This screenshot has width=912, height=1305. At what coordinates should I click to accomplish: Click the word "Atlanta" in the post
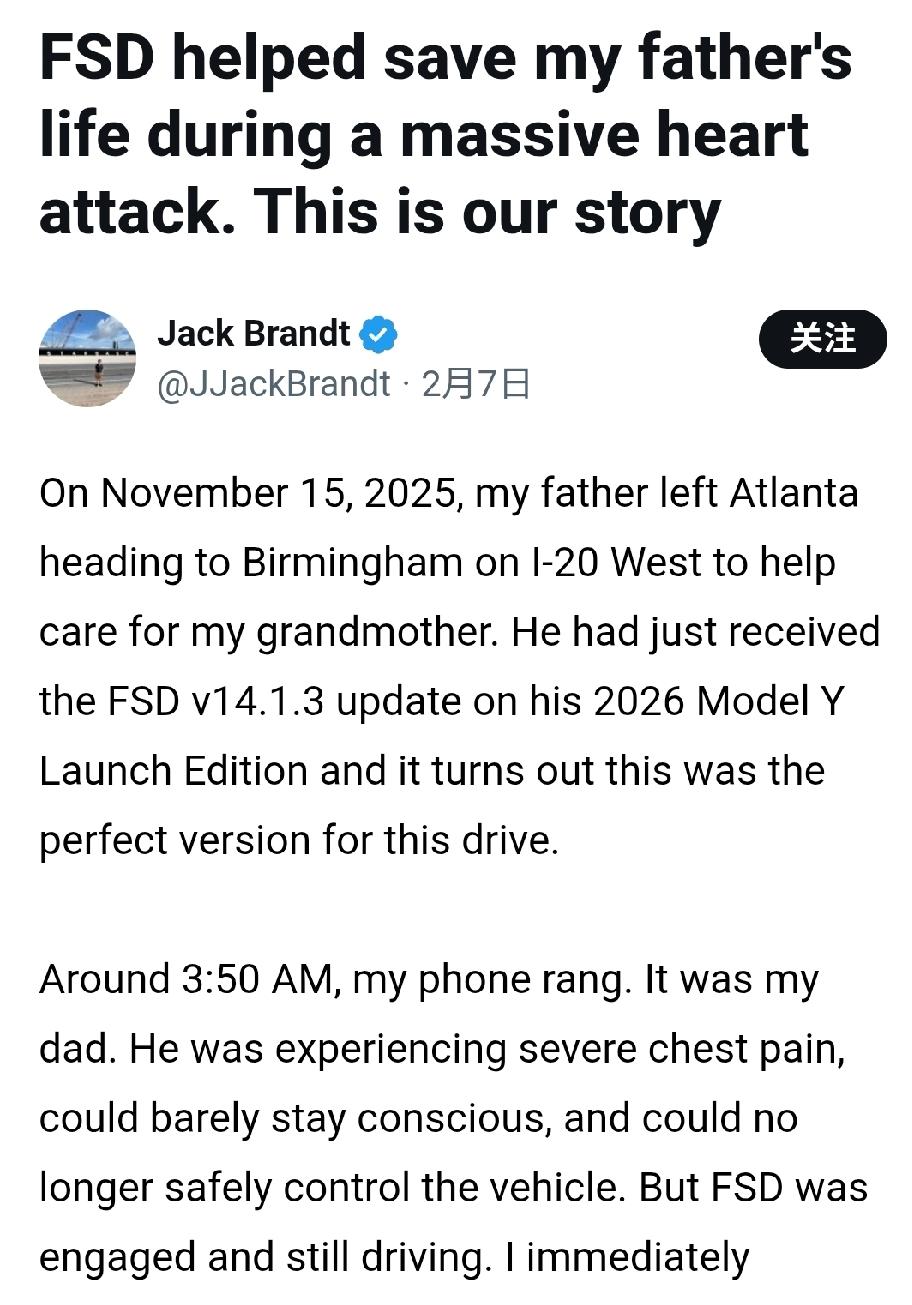[794, 494]
